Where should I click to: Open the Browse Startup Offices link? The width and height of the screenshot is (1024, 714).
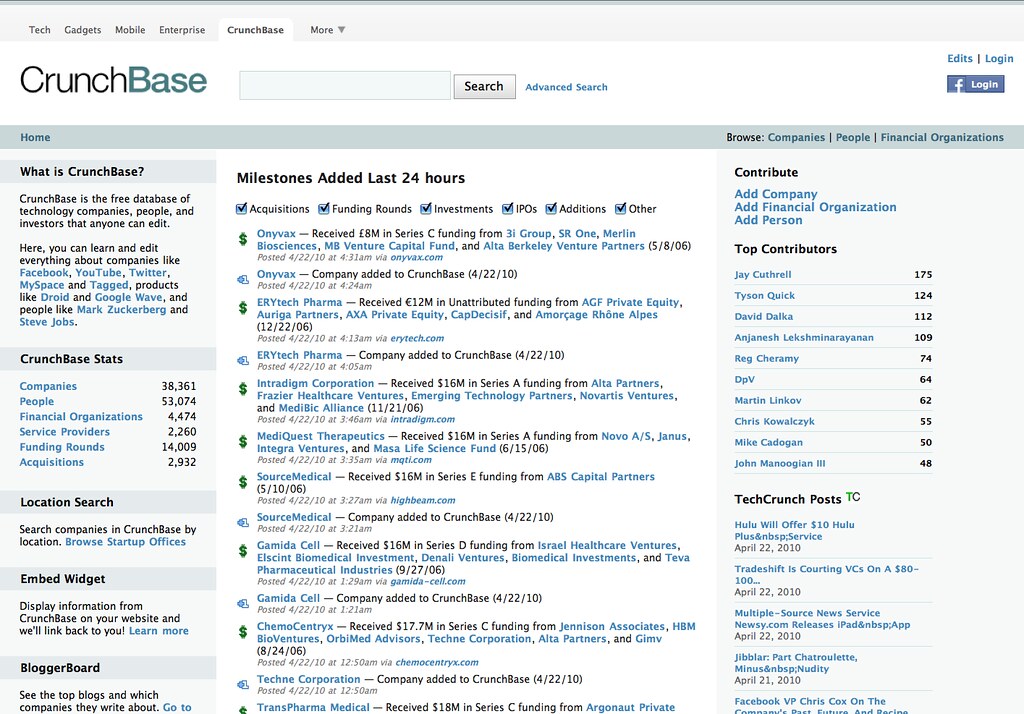125,542
